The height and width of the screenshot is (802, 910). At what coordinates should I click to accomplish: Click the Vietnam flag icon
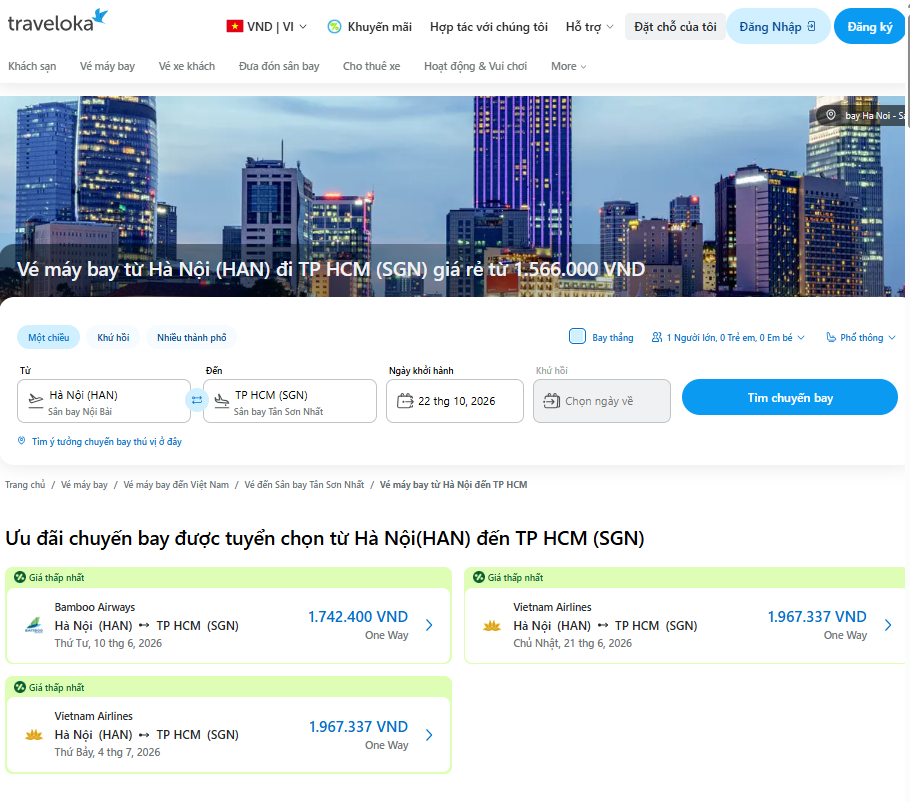tap(234, 27)
